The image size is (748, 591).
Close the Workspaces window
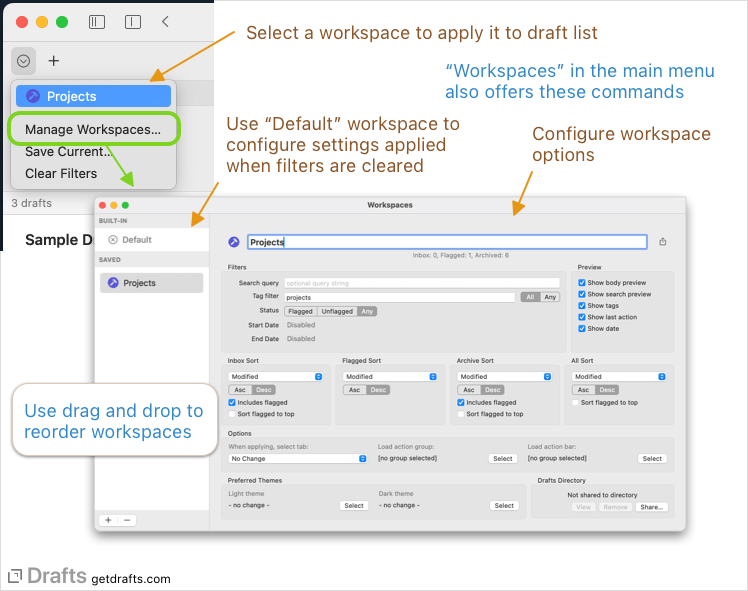click(102, 205)
